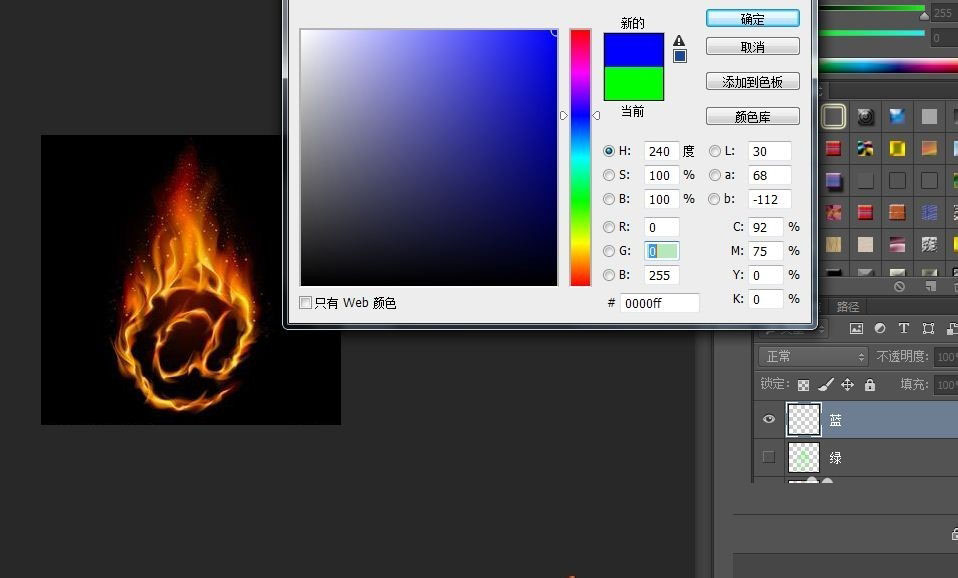Click the 添加到色板 button
The width and height of the screenshot is (958, 578).
pyautogui.click(x=752, y=82)
